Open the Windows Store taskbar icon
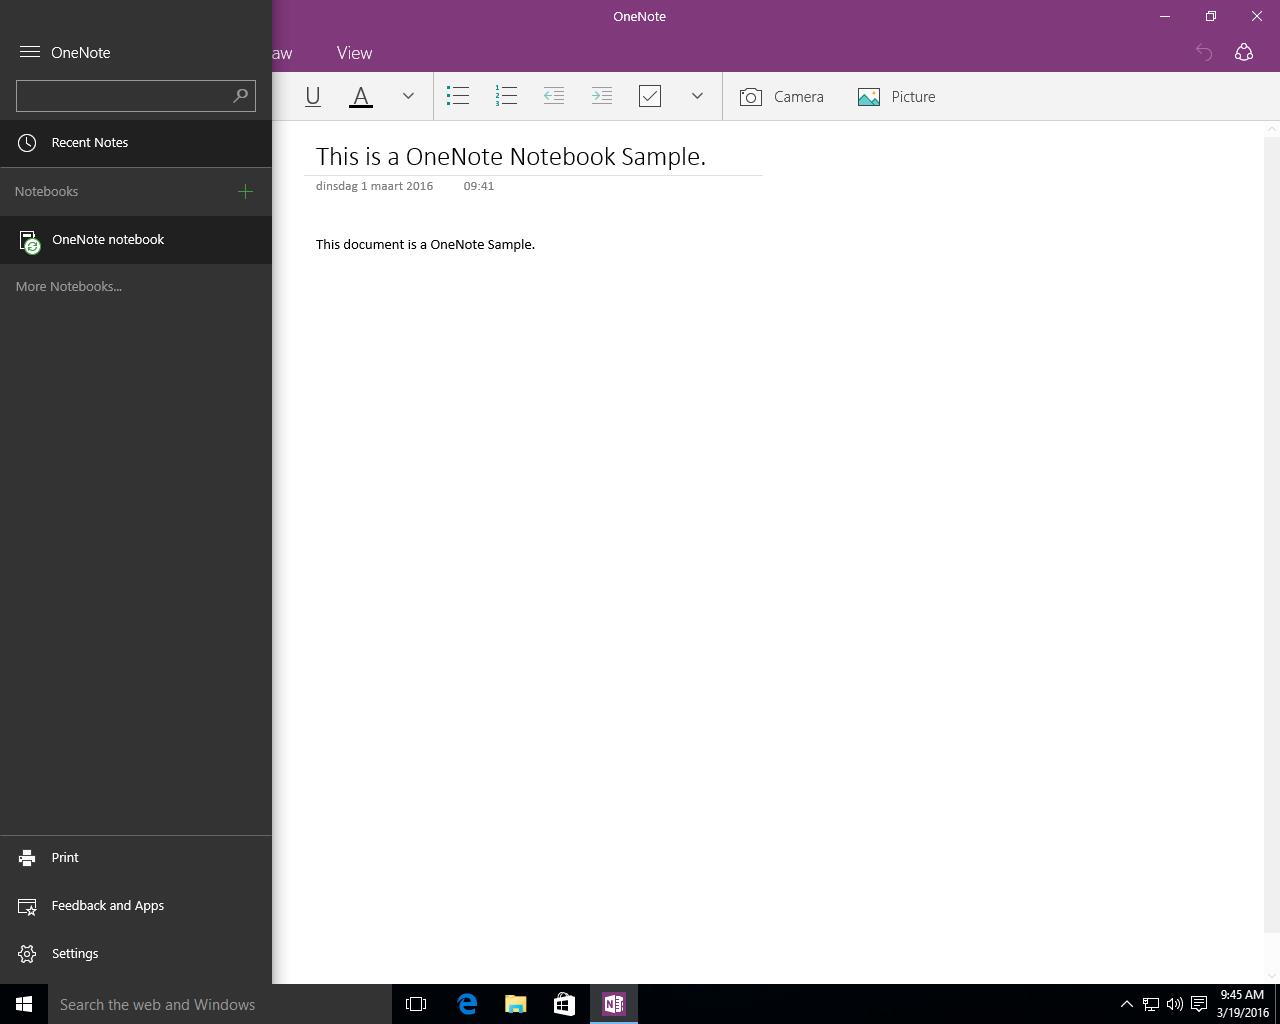The width and height of the screenshot is (1280, 1024). click(x=564, y=1004)
